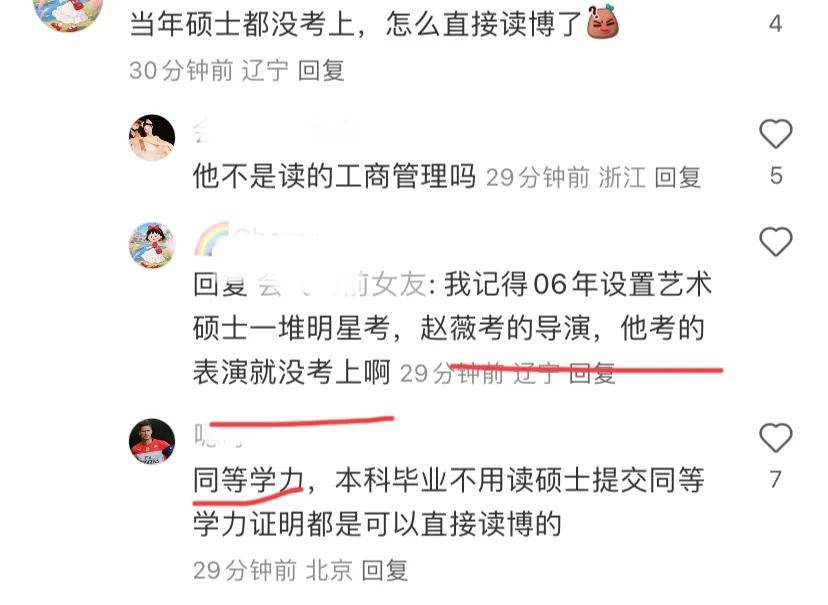This screenshot has height=605, width=828.
Task: Open the soccer player avatar profile
Action: pyautogui.click(x=152, y=441)
